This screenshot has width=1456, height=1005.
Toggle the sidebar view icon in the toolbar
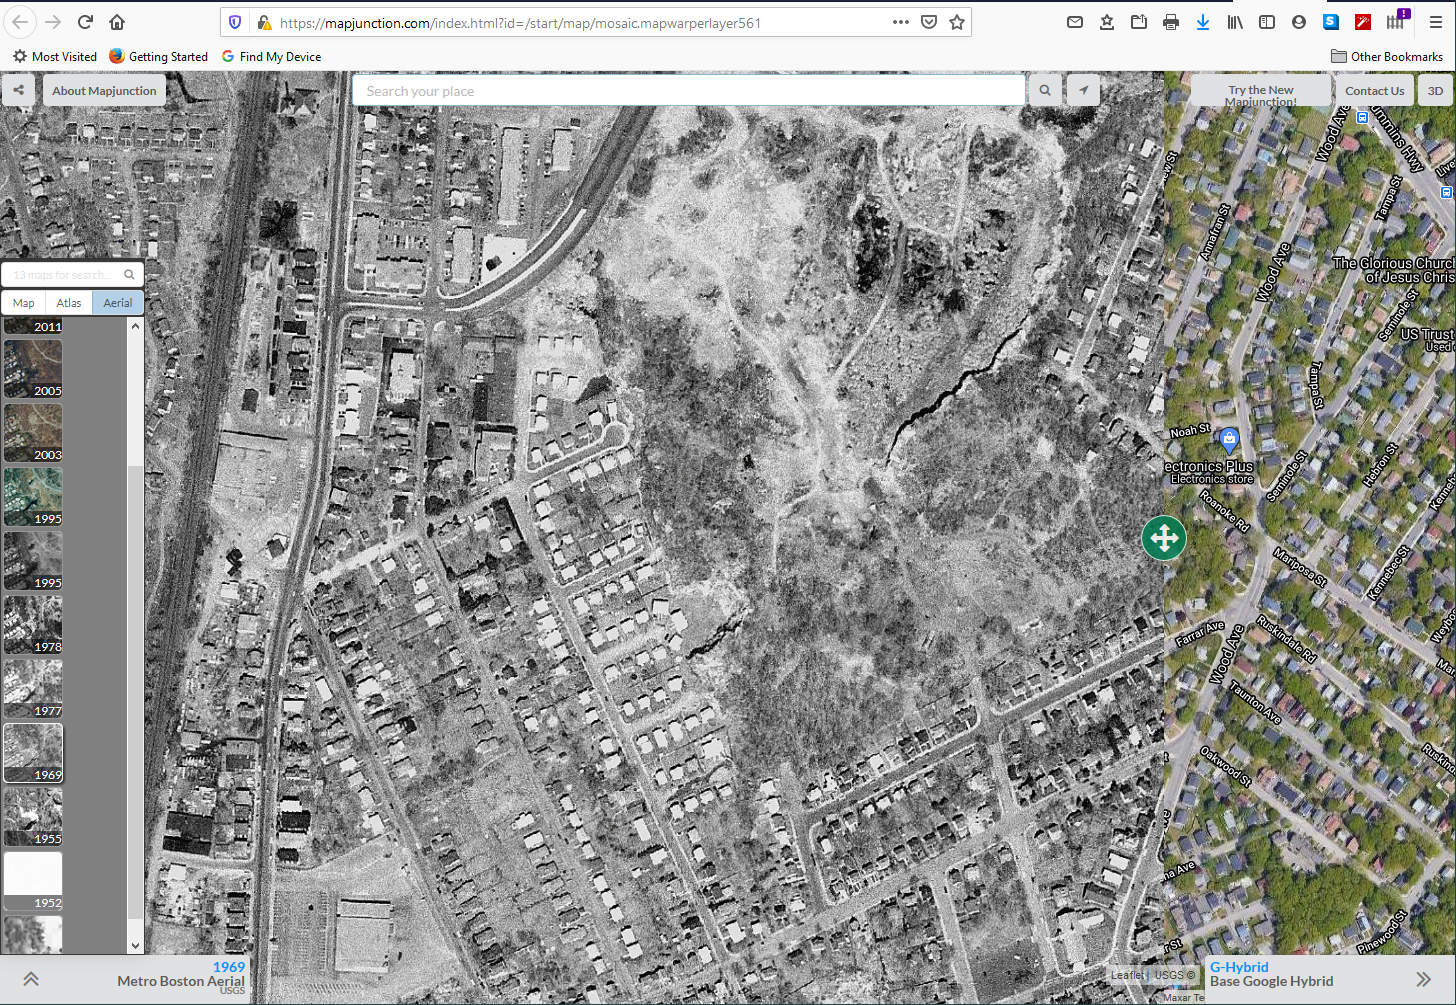(1267, 21)
